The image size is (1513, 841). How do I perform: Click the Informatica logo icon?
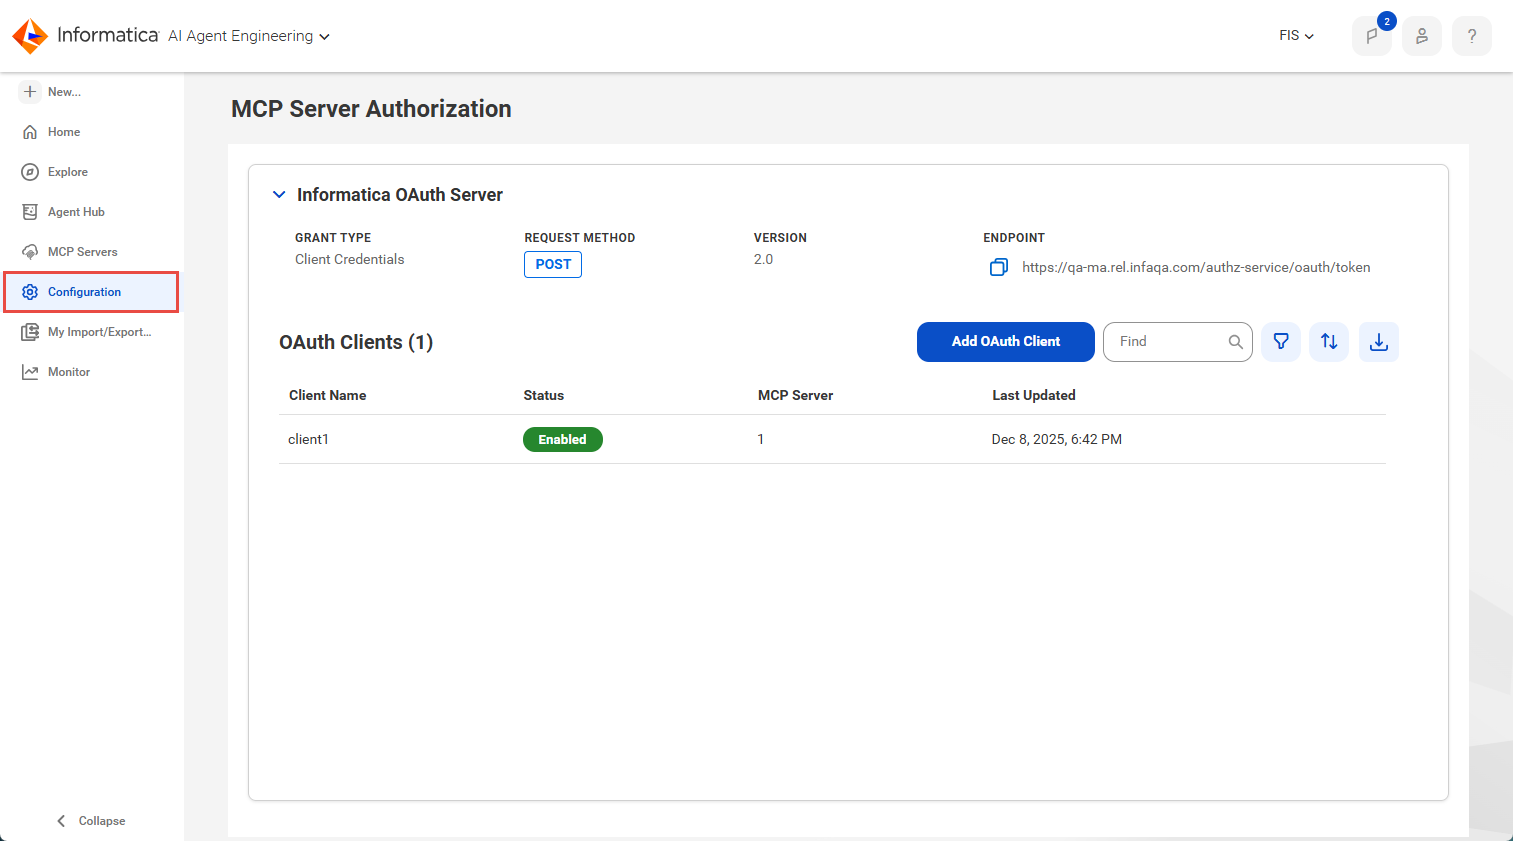[30, 36]
